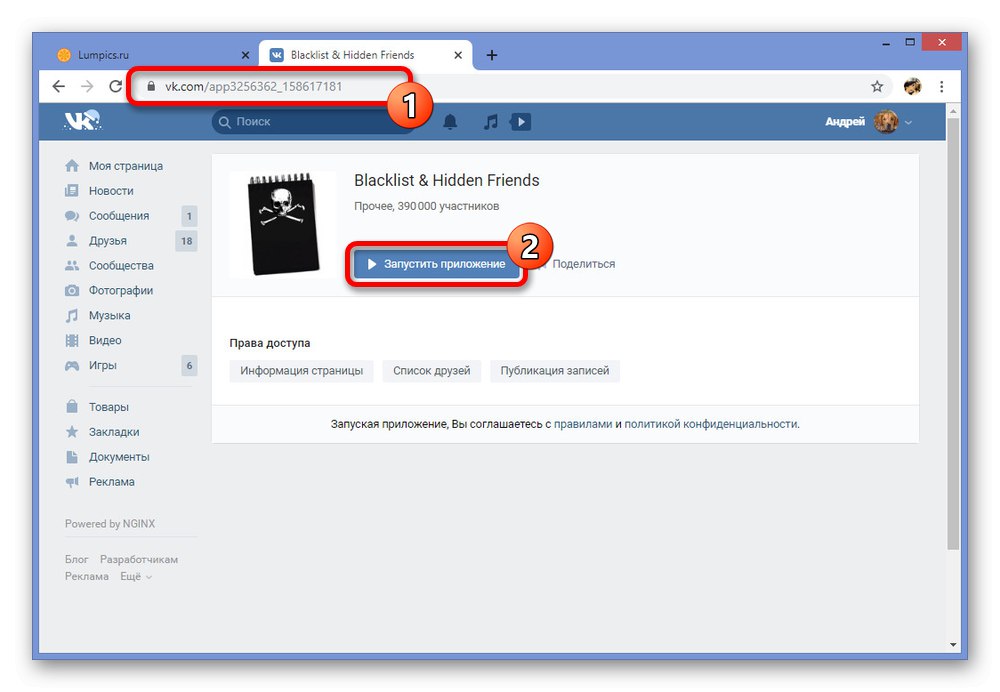
Task: Open Закладки
Action: pyautogui.click(x=114, y=432)
